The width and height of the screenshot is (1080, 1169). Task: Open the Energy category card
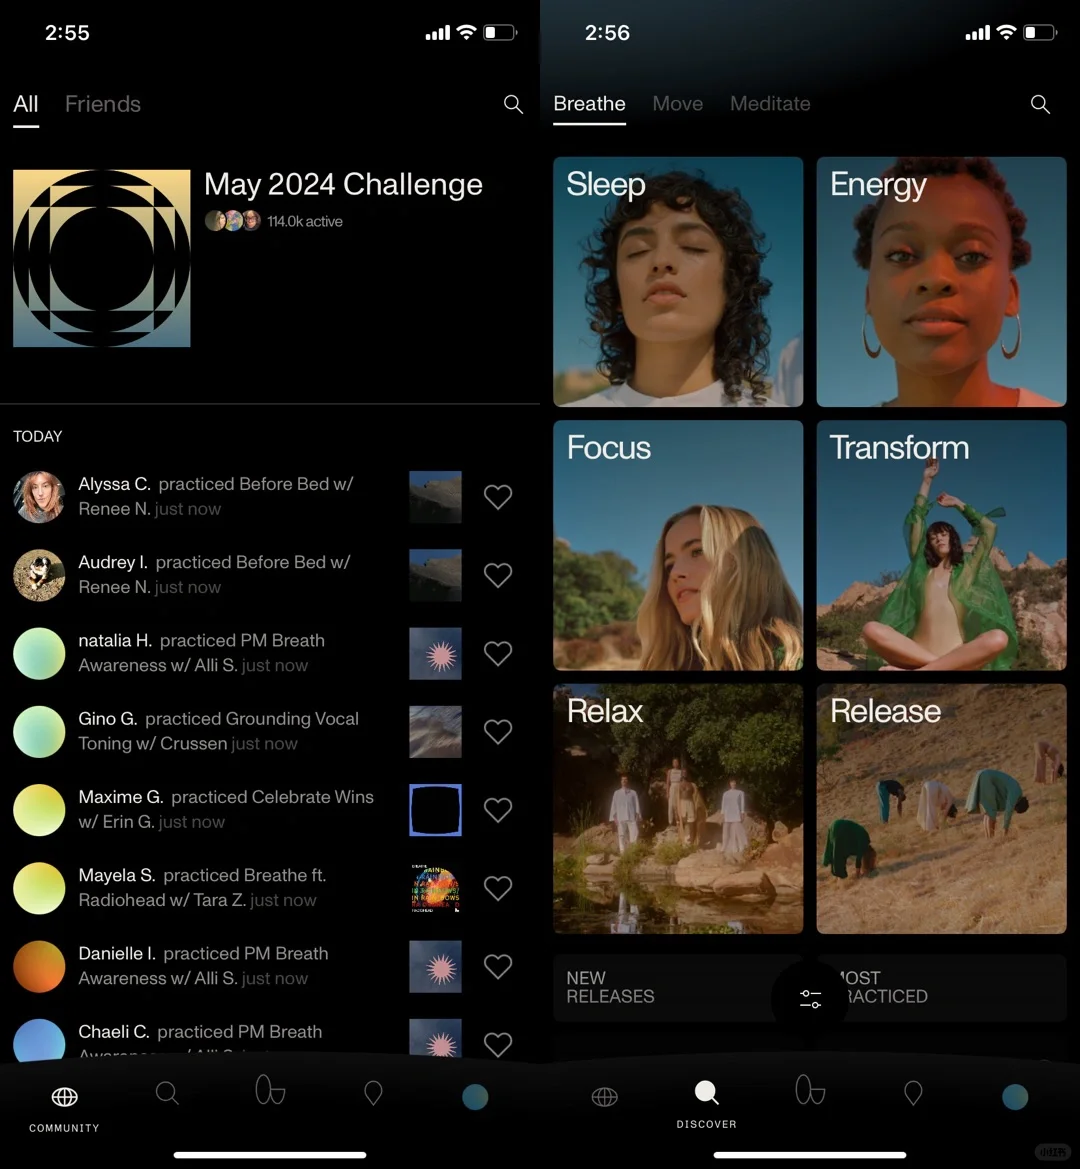pos(941,282)
